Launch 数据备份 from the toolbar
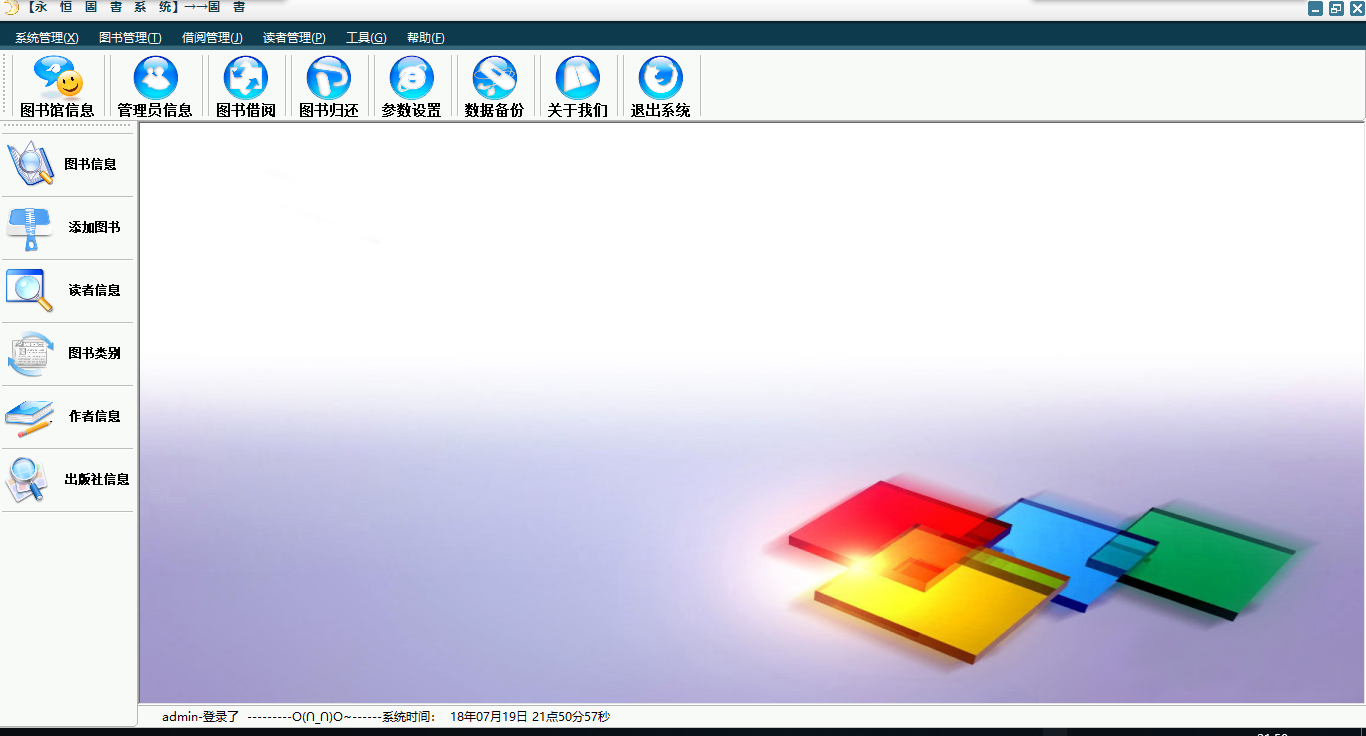 tap(494, 87)
